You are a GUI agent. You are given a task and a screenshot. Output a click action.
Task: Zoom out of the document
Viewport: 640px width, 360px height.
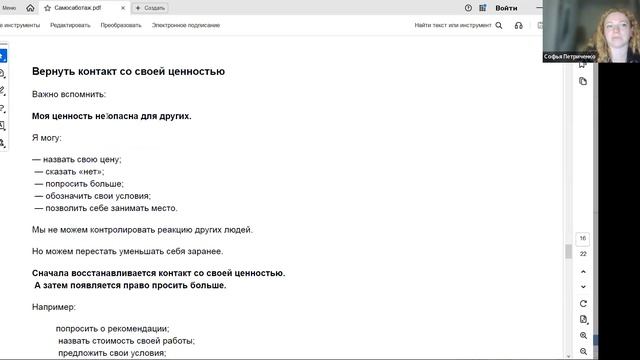click(x=583, y=351)
